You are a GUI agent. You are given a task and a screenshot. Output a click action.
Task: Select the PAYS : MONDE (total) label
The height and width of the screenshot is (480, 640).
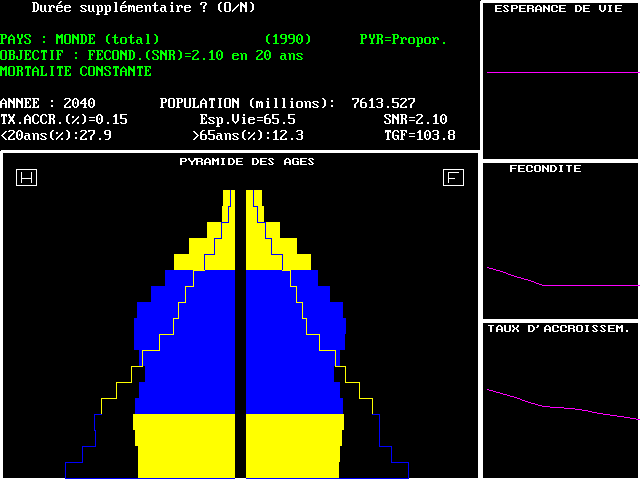pos(80,40)
